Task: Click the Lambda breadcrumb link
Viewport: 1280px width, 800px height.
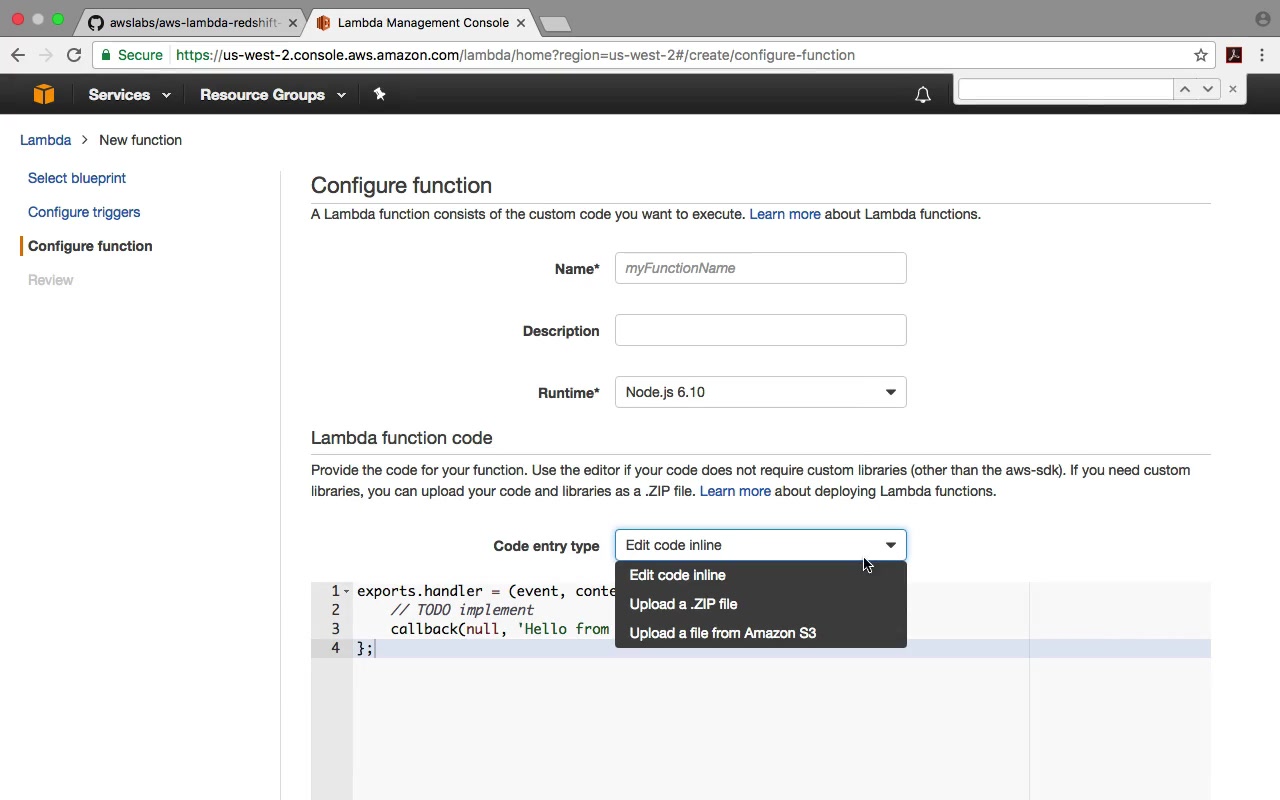Action: 45,140
